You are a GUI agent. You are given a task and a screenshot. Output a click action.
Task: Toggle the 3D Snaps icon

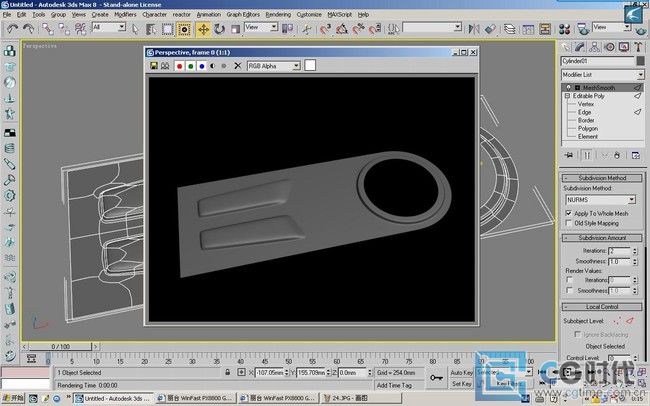tap(325, 29)
